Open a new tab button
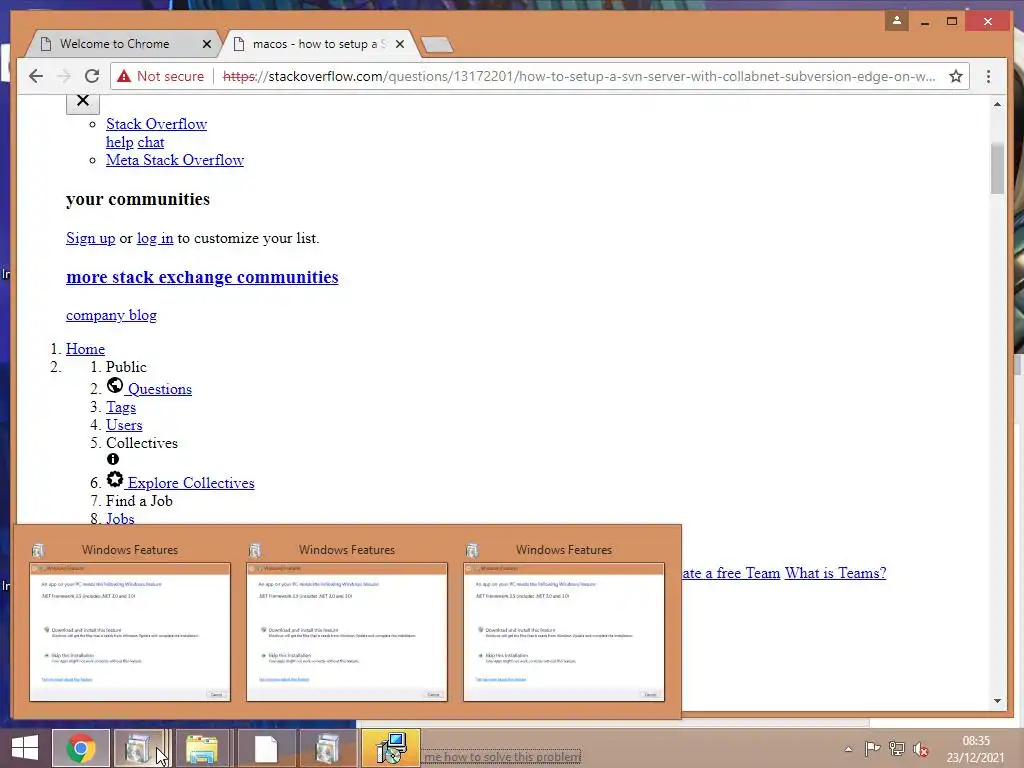The height and width of the screenshot is (768, 1024). (x=437, y=44)
